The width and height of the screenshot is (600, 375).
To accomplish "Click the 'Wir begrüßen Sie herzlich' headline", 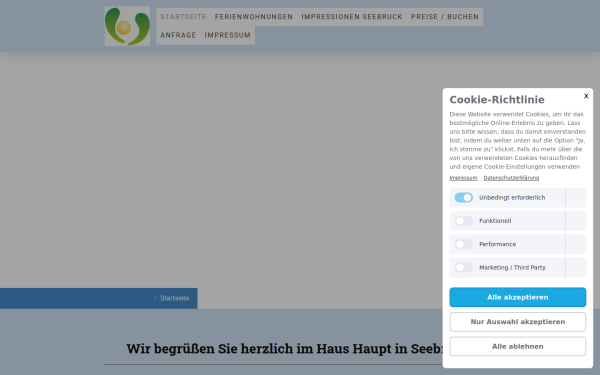I will coord(284,349).
